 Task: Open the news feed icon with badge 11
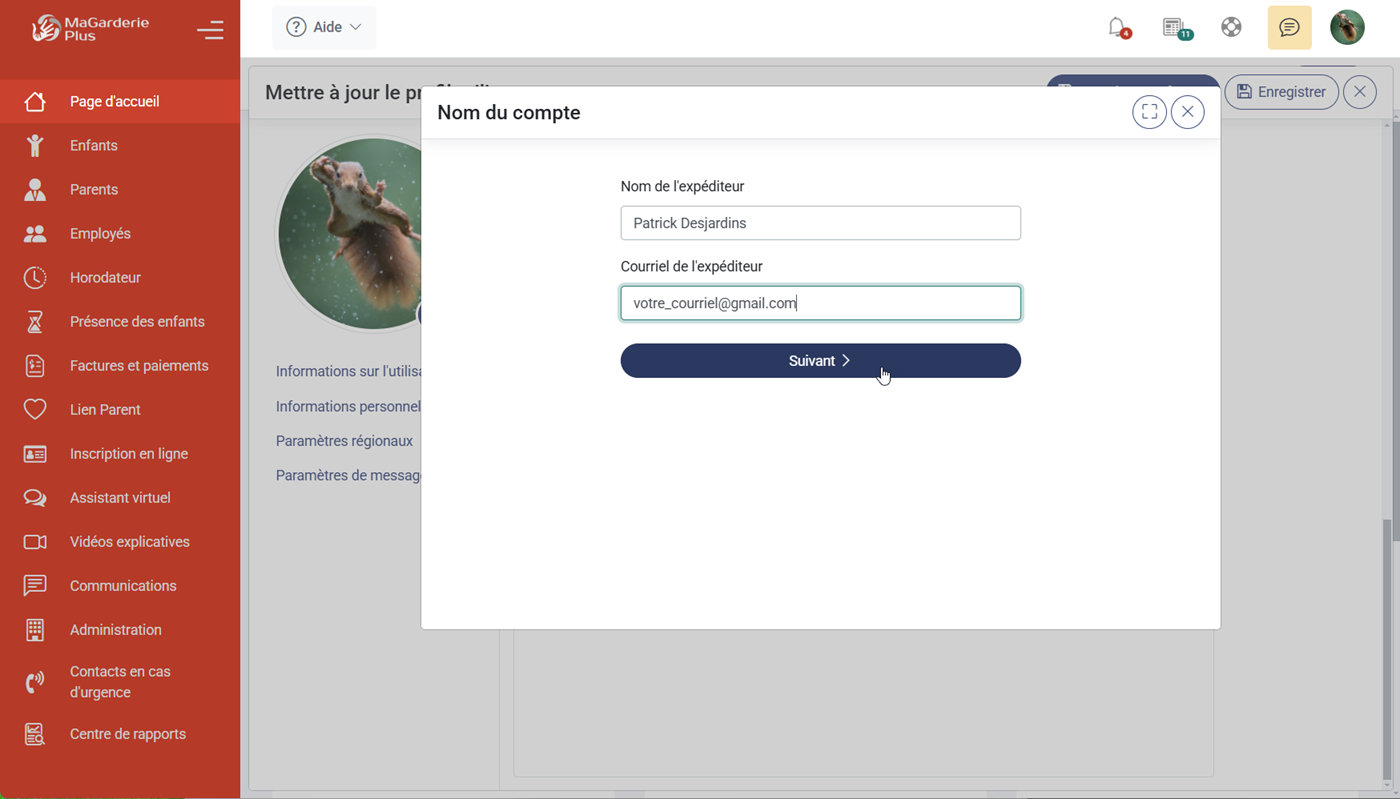(x=1176, y=27)
